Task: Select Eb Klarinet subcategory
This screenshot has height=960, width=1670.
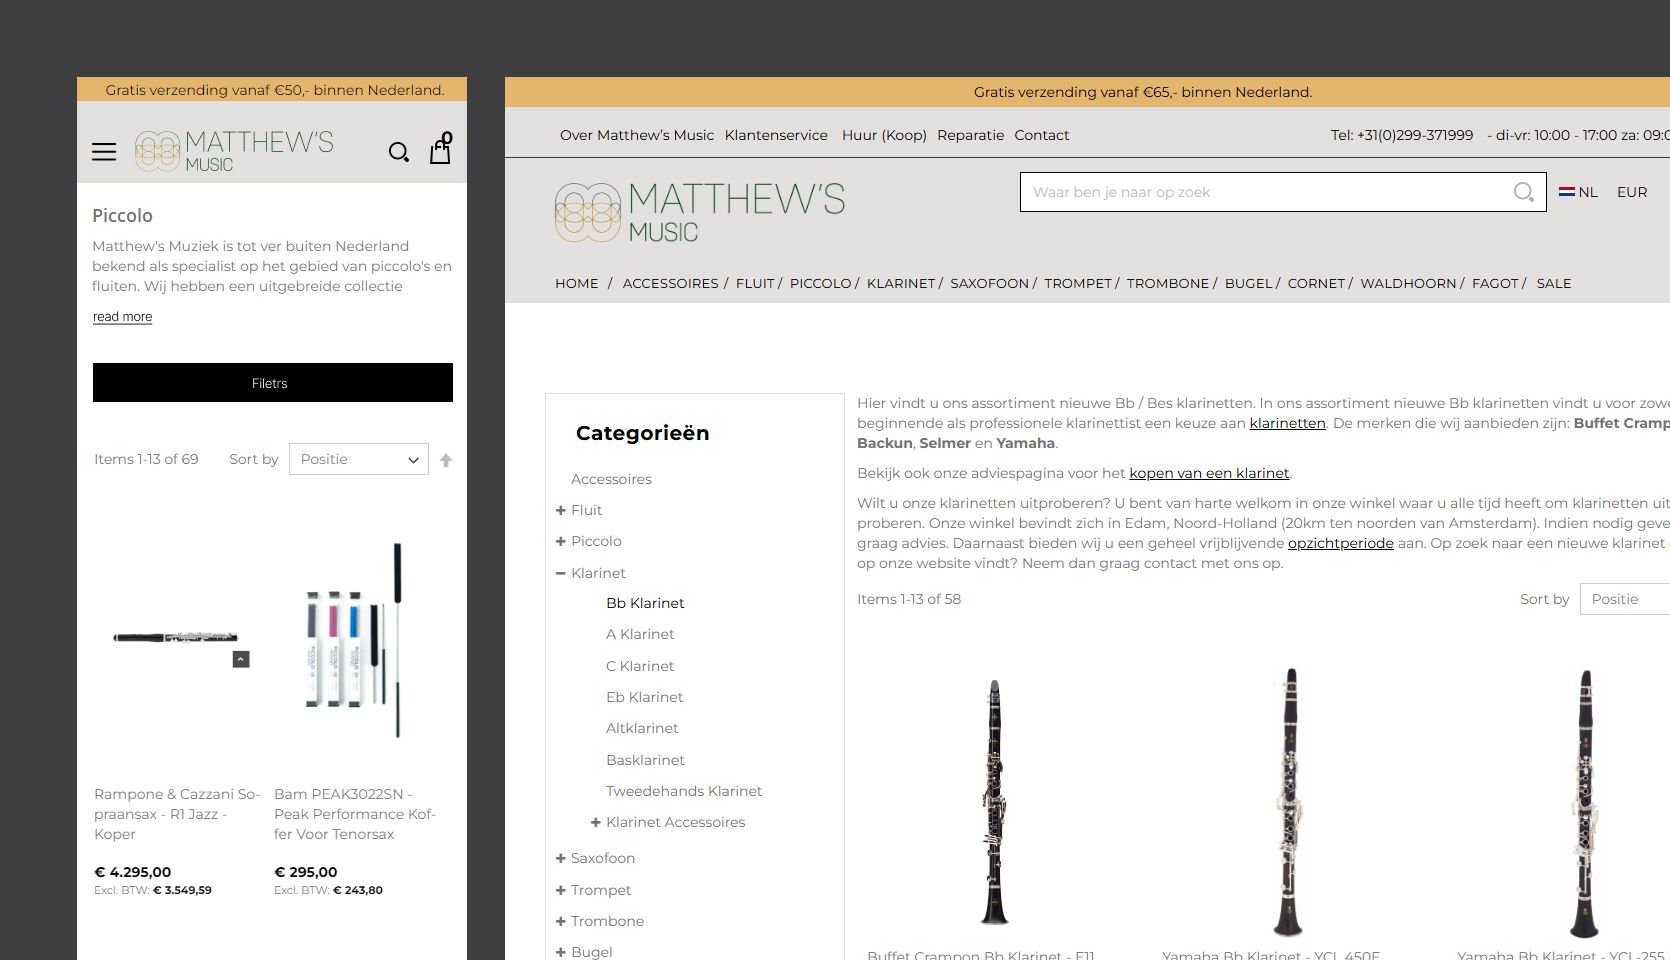Action: tap(645, 697)
